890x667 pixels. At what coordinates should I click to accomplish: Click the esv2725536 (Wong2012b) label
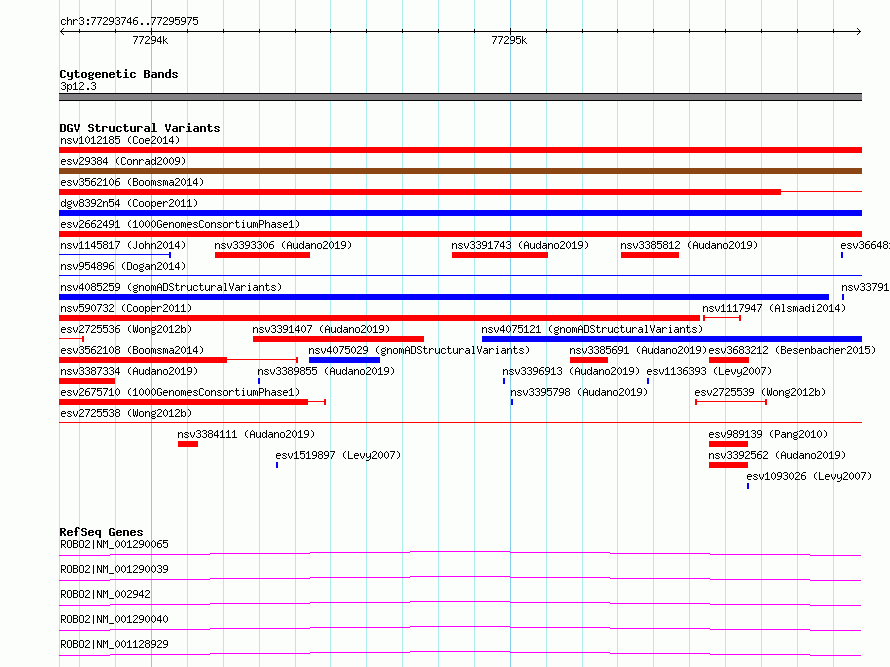pos(126,329)
